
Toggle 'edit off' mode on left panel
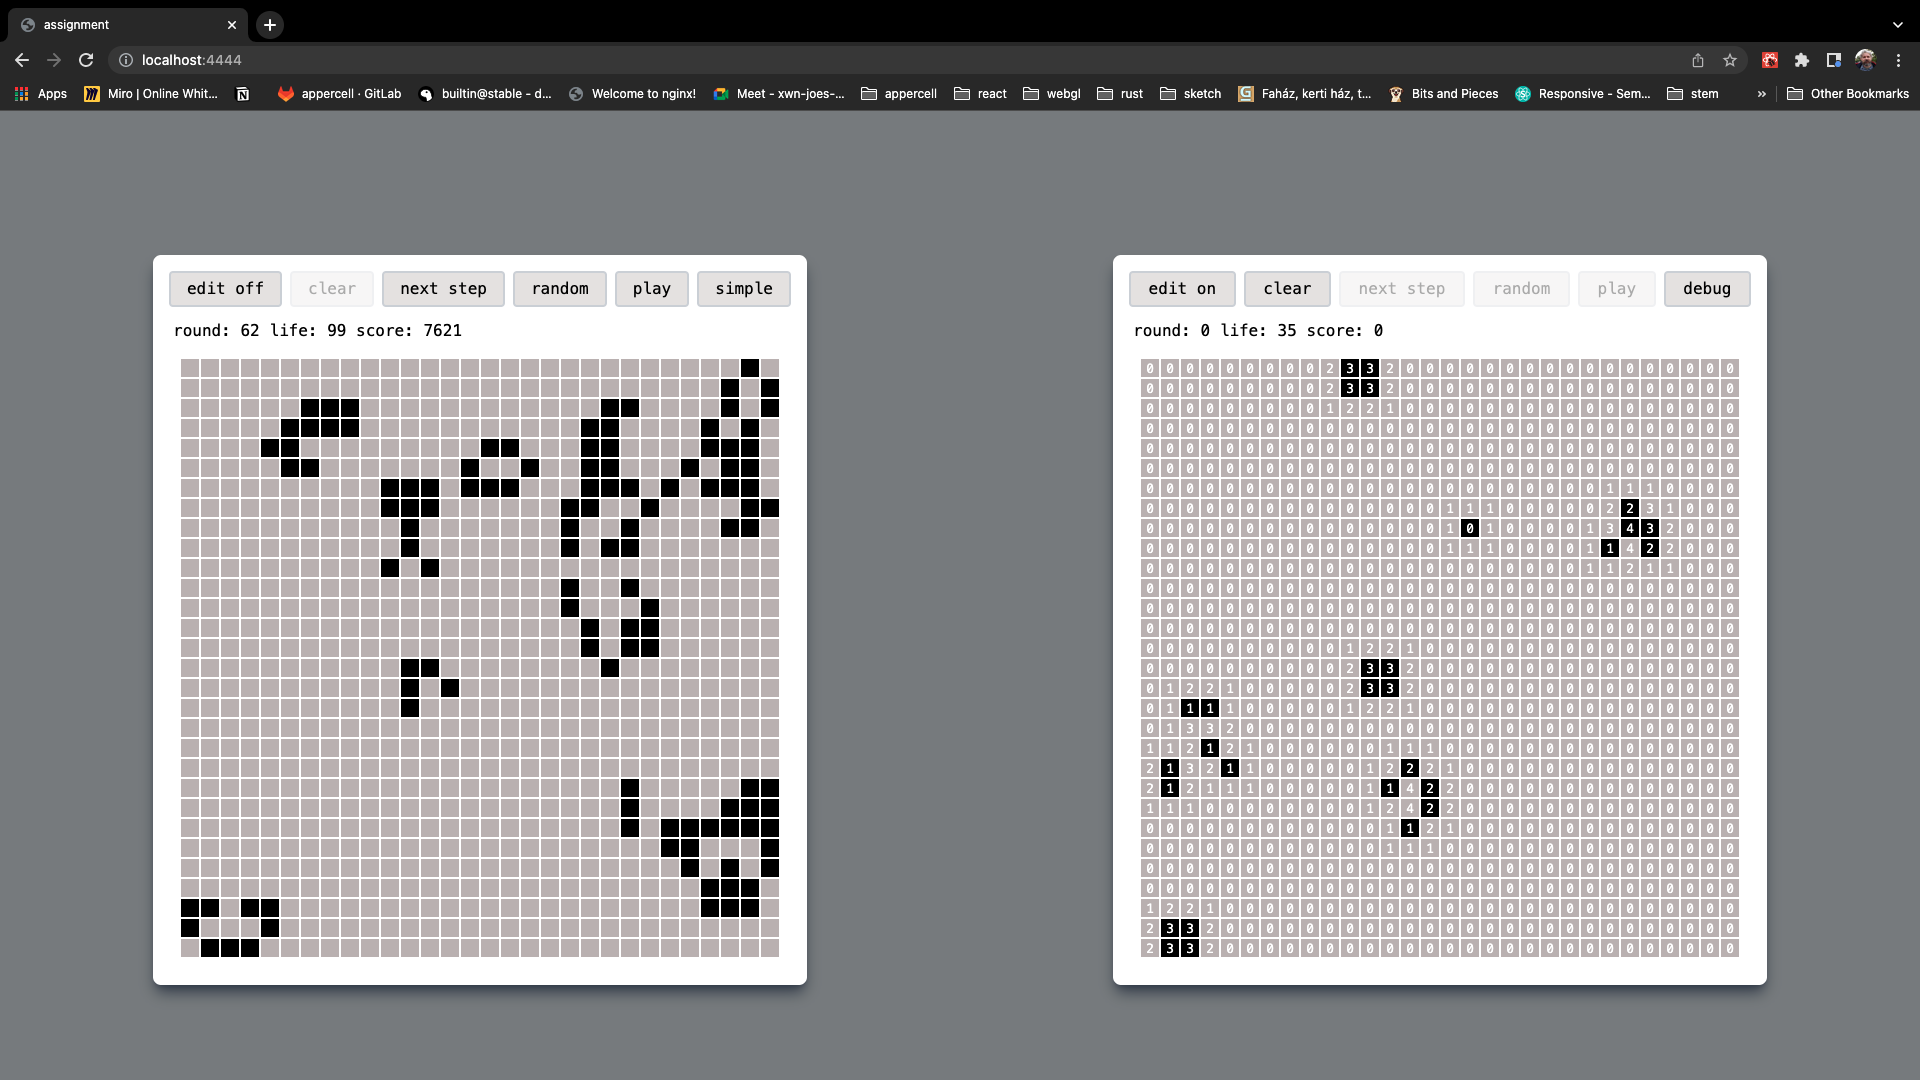tap(224, 287)
